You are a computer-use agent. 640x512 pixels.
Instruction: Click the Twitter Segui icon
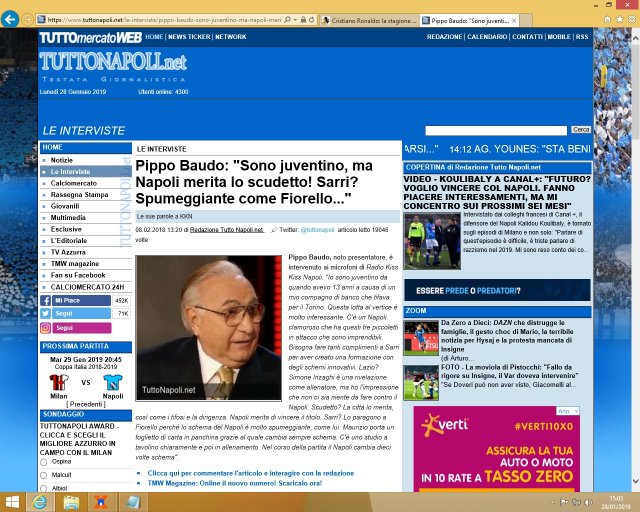tap(47, 313)
